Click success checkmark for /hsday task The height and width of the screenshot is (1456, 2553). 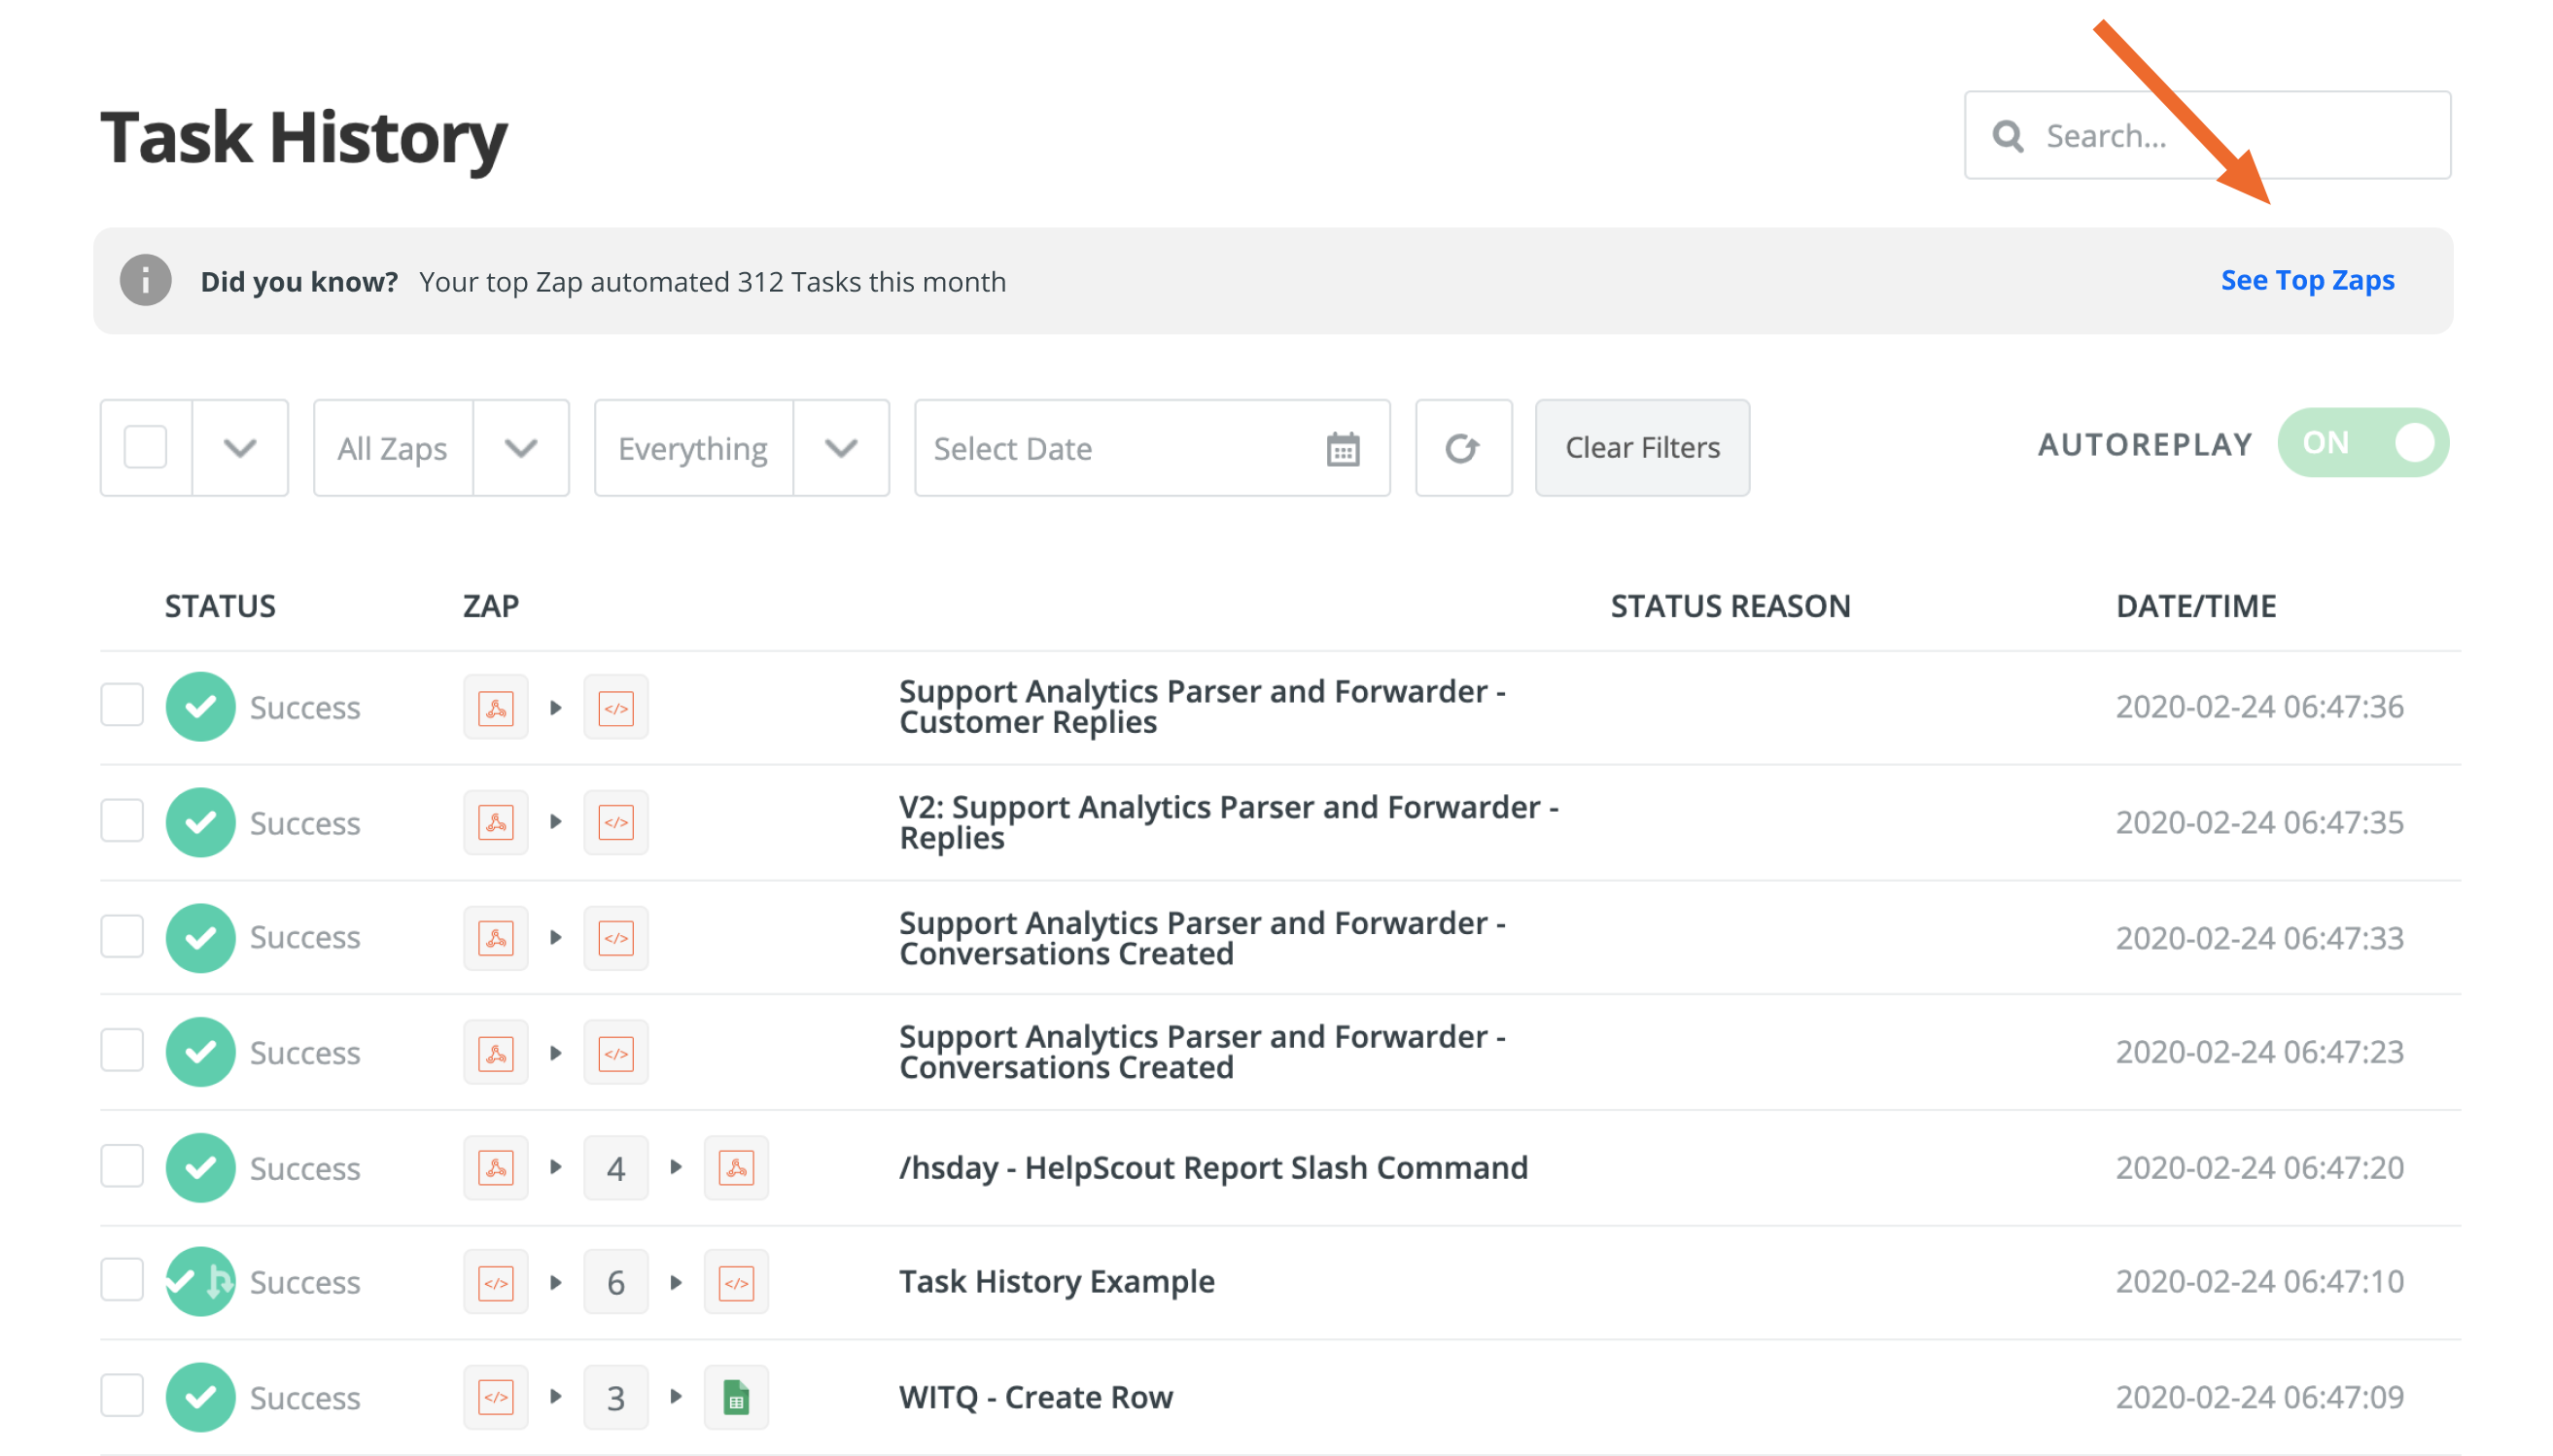(200, 1168)
